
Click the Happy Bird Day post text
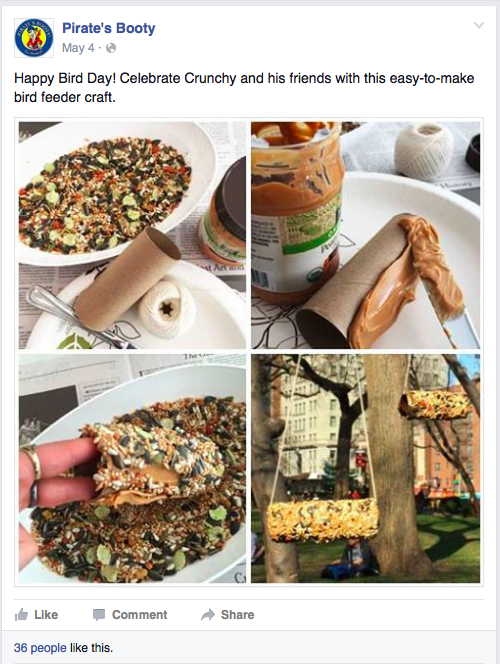(244, 88)
